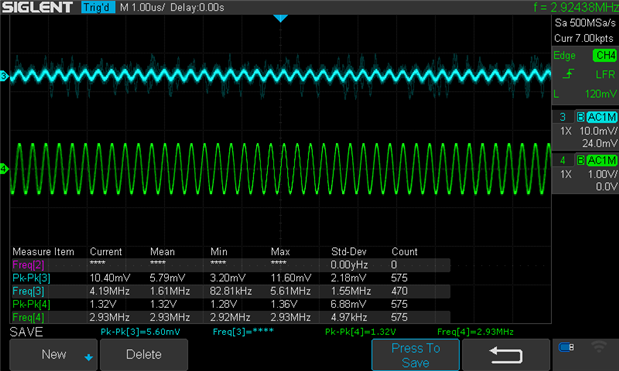Select the Freq[3] measurement row
Screen dimensions: 619x371
[231, 291]
